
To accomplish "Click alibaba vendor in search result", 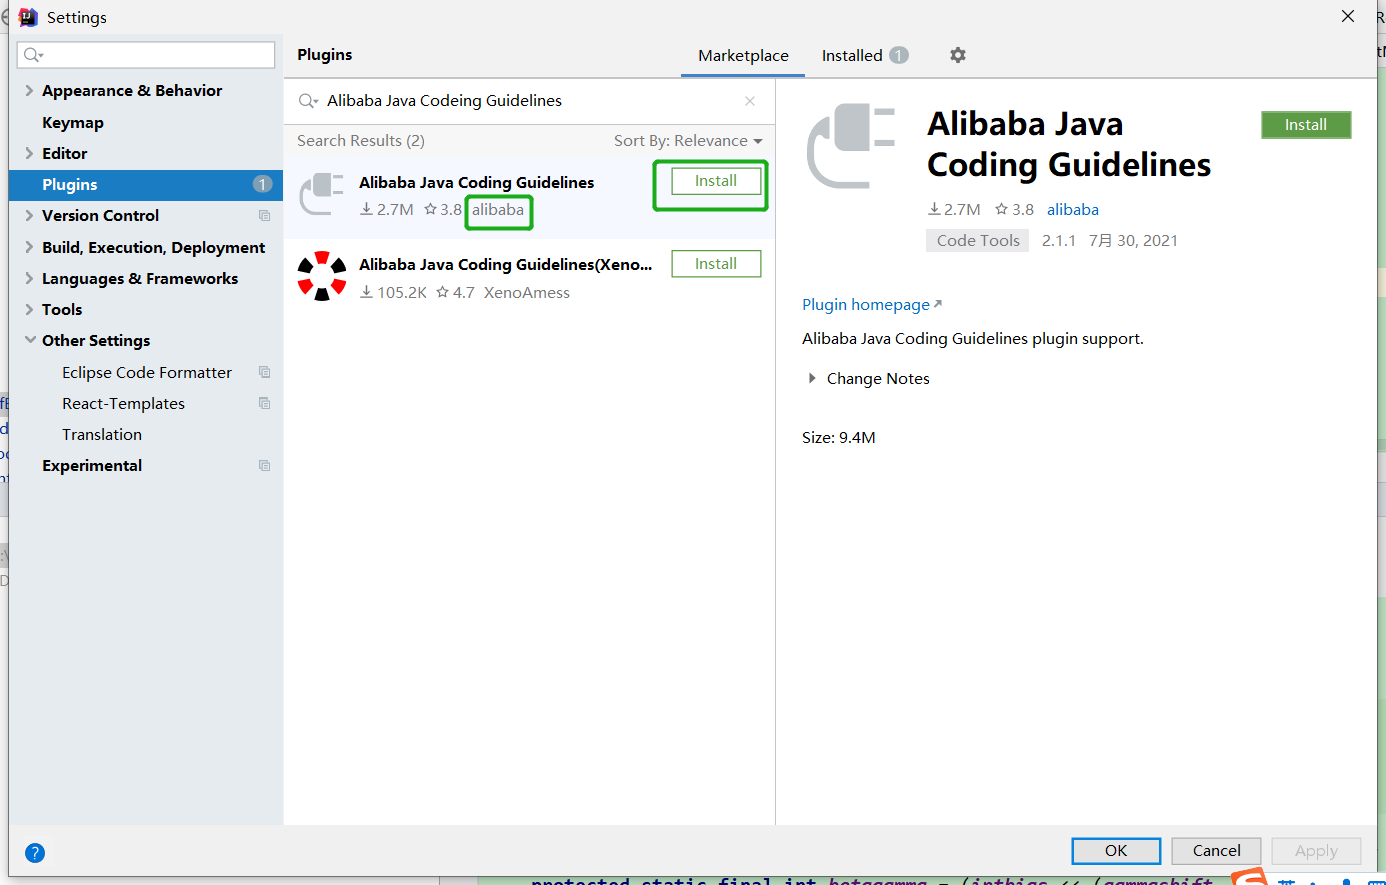I will click(x=498, y=210).
